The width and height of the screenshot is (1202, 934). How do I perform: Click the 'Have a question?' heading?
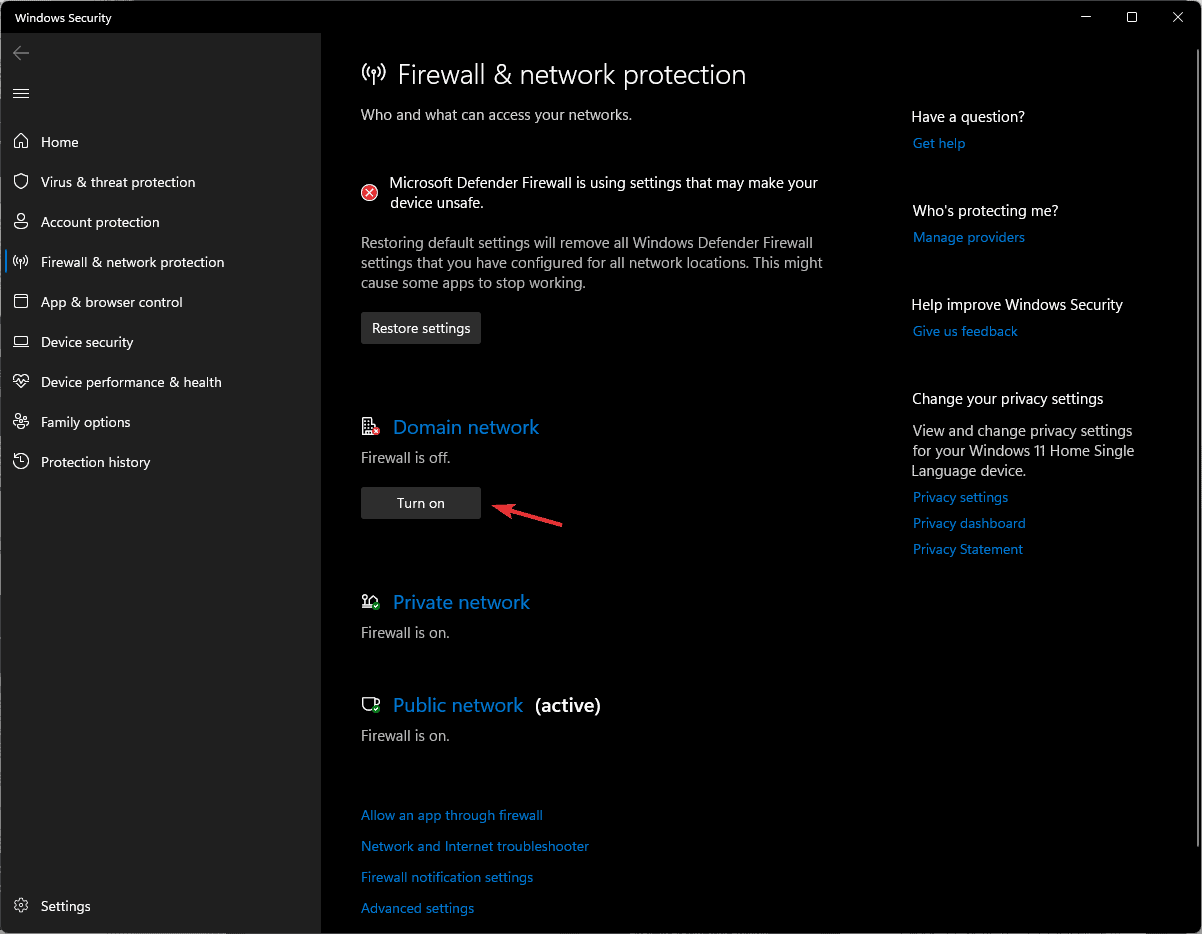[968, 117]
